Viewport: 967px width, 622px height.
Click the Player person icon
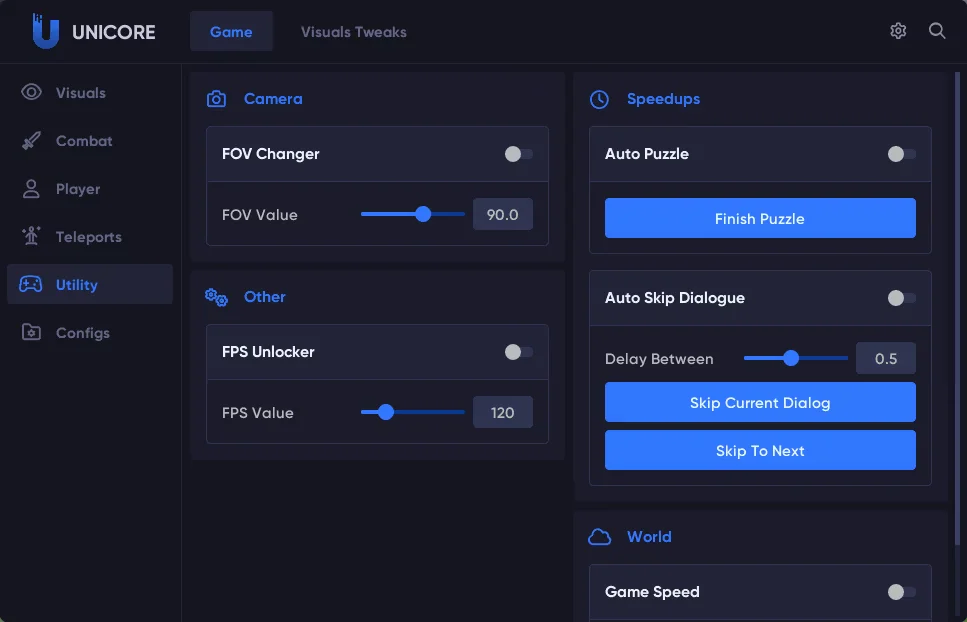tap(32, 189)
